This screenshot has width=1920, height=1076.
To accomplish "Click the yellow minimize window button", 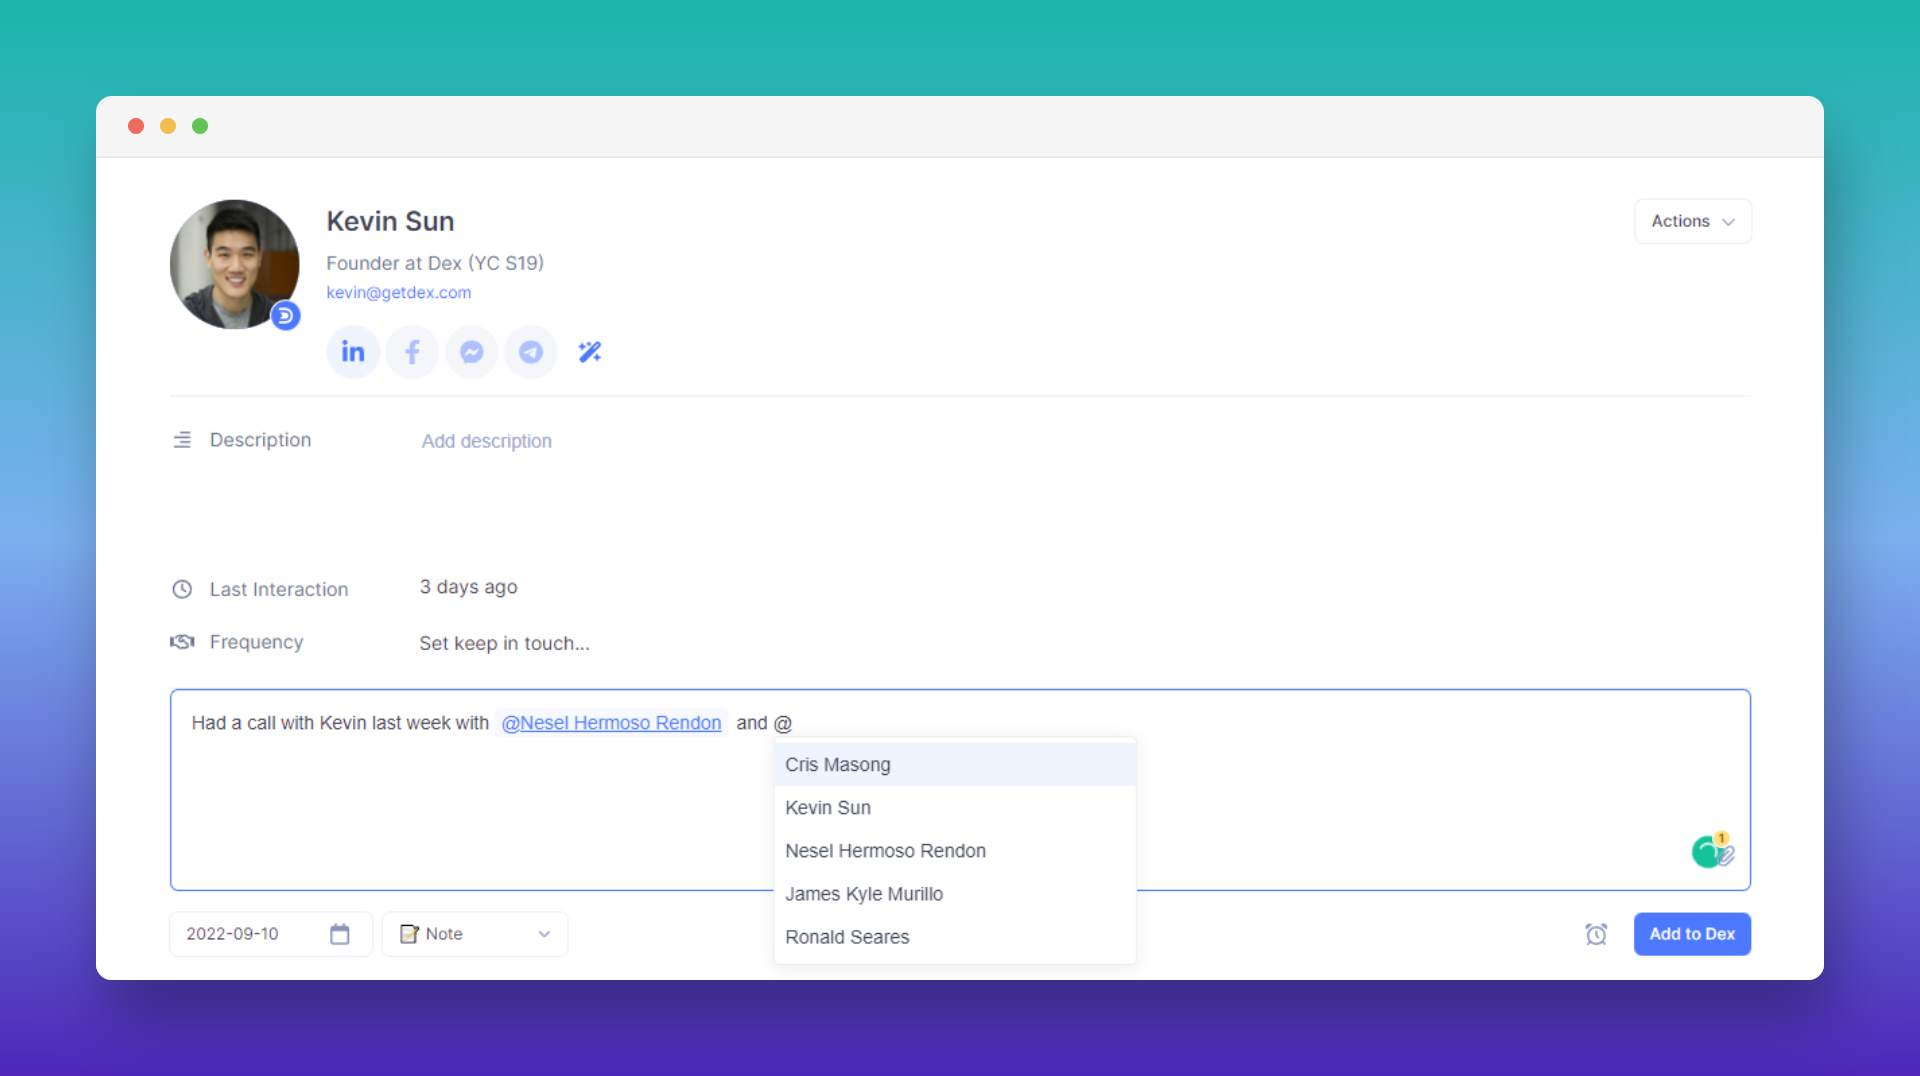I will coord(168,126).
